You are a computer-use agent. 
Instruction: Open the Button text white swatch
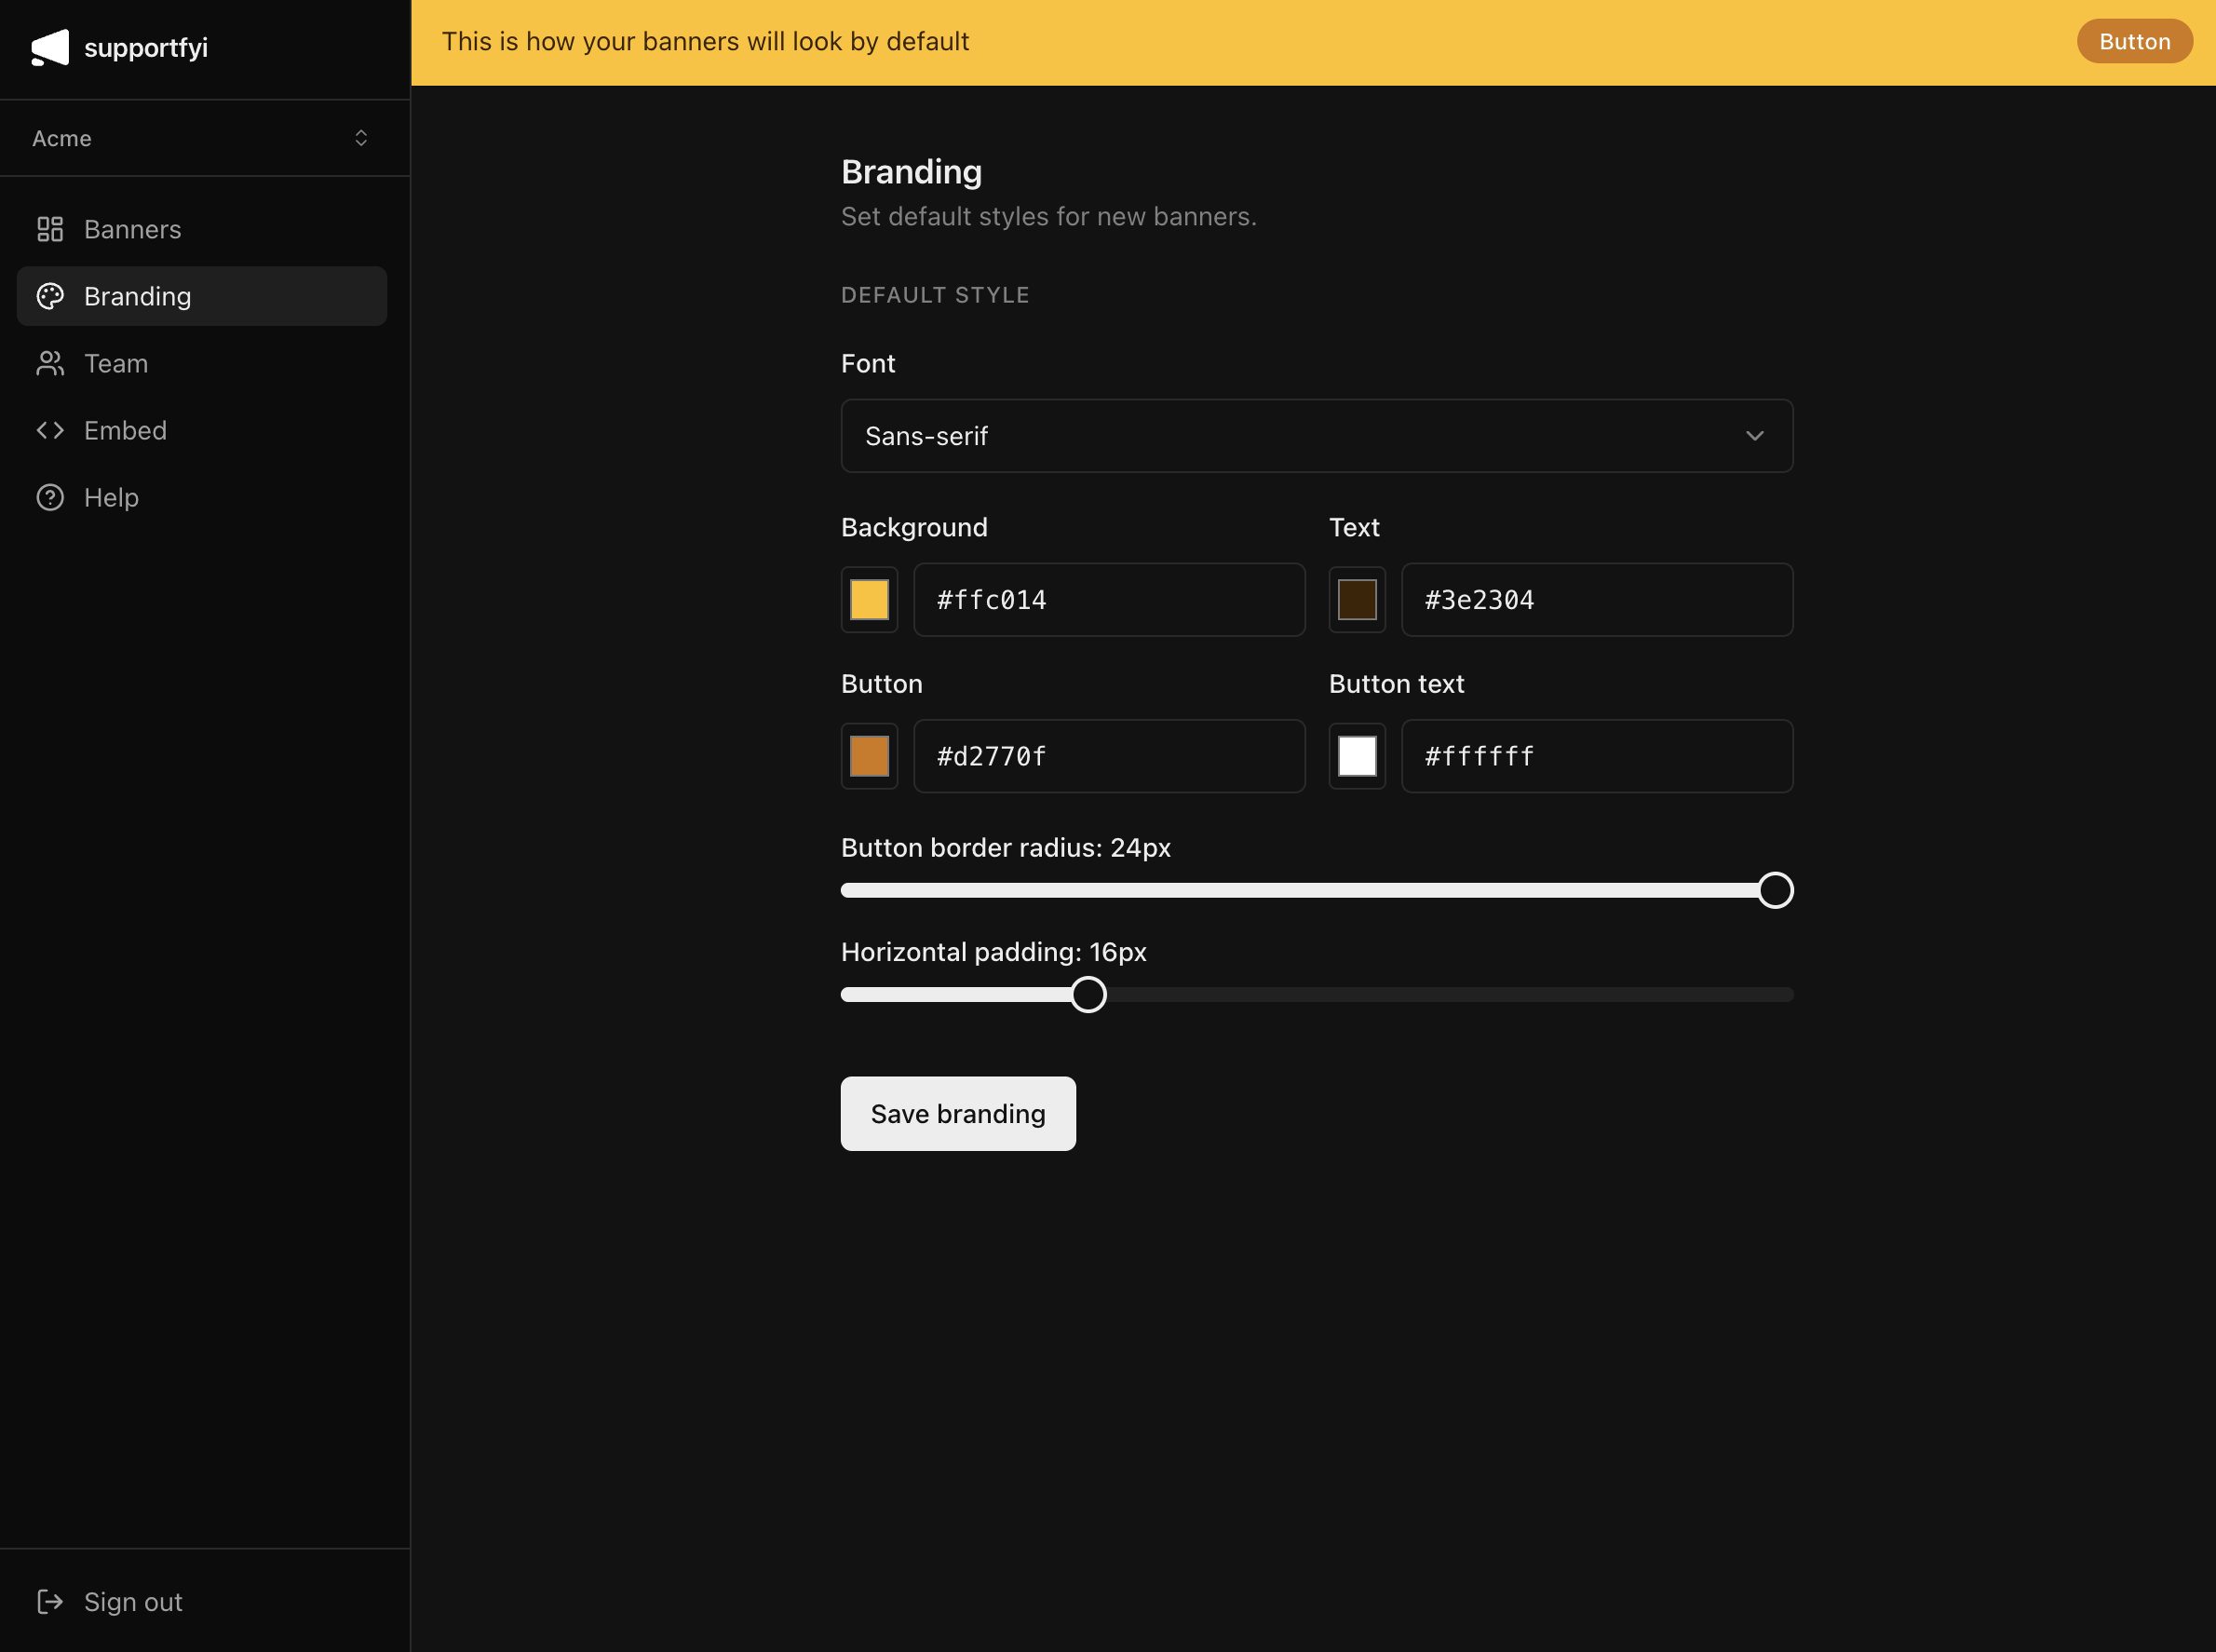1356,756
